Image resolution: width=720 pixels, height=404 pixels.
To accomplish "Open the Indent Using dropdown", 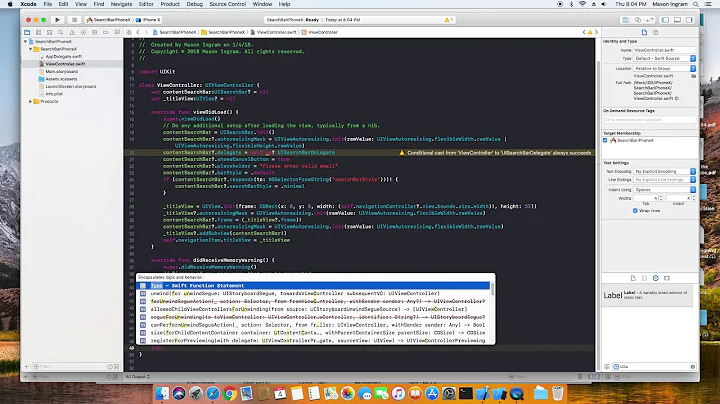I will coord(664,190).
